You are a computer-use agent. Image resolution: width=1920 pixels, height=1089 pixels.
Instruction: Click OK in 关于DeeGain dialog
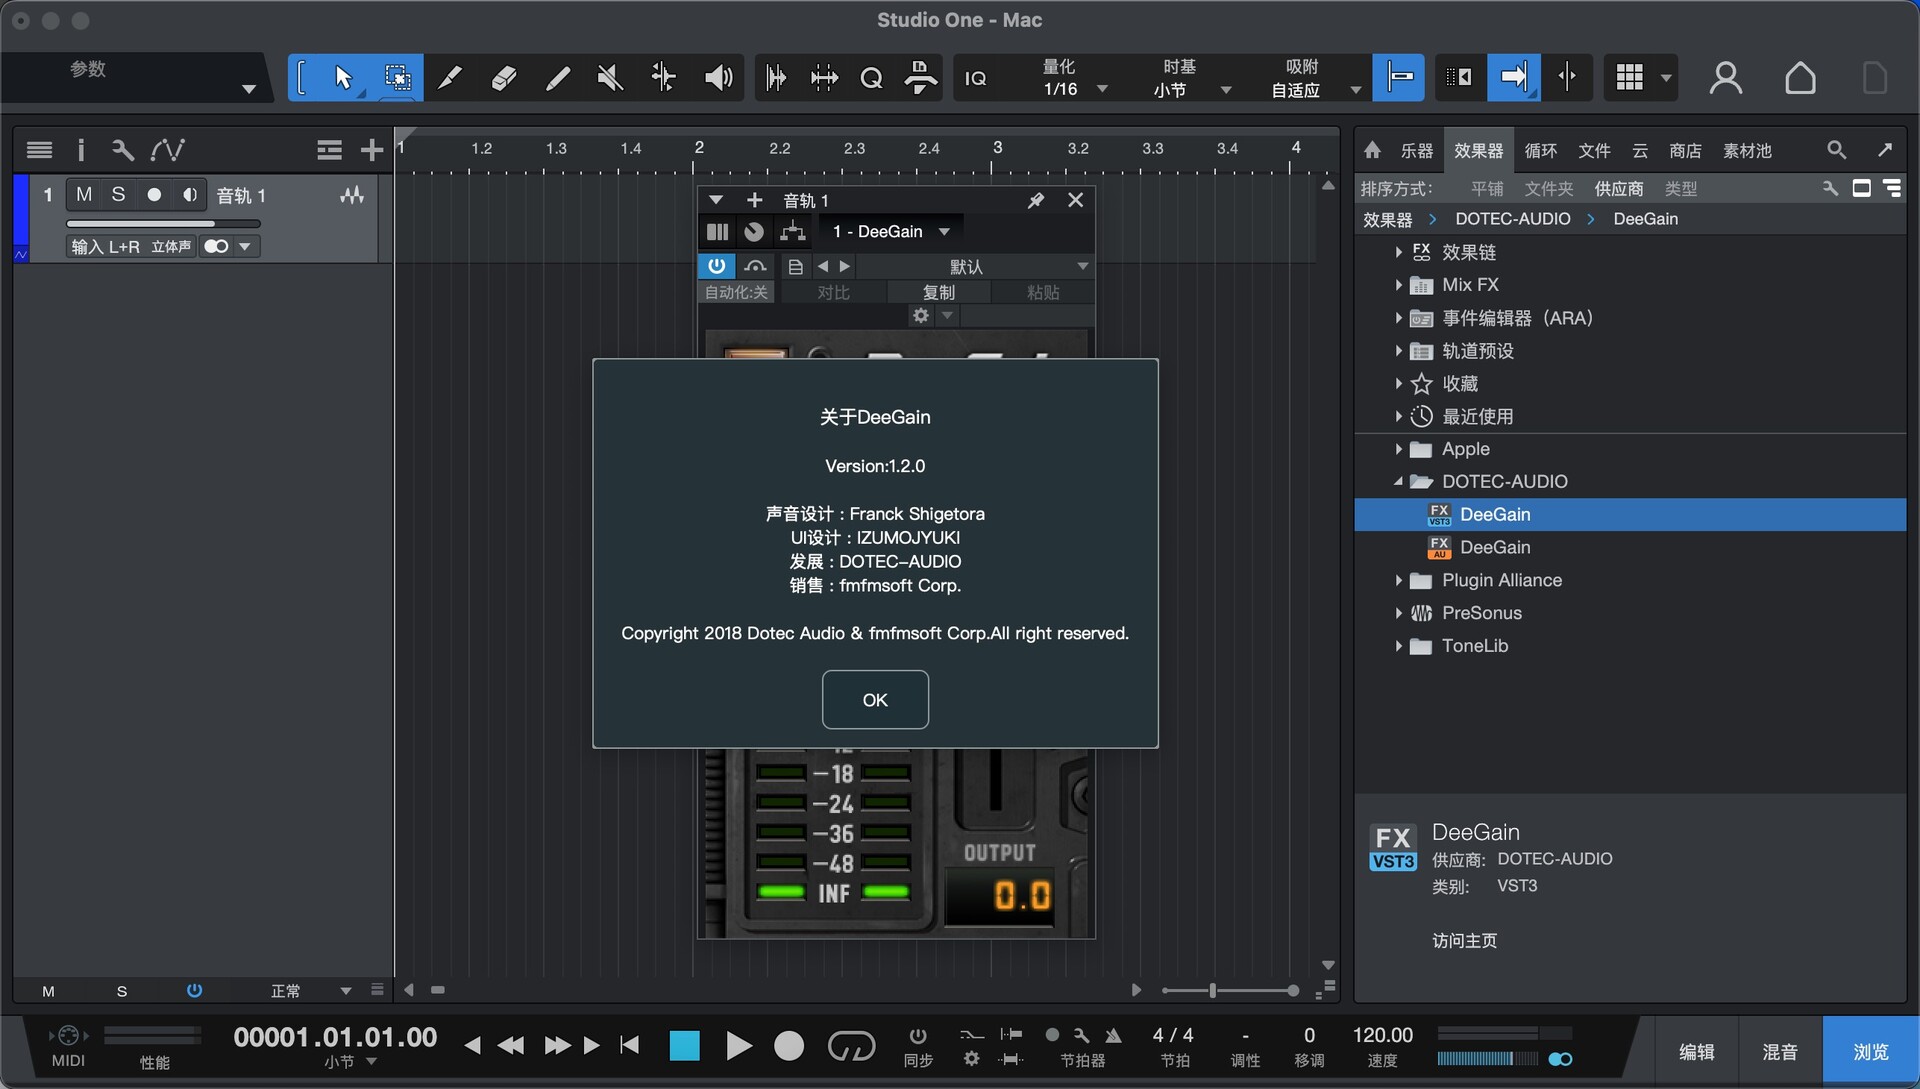pos(875,700)
